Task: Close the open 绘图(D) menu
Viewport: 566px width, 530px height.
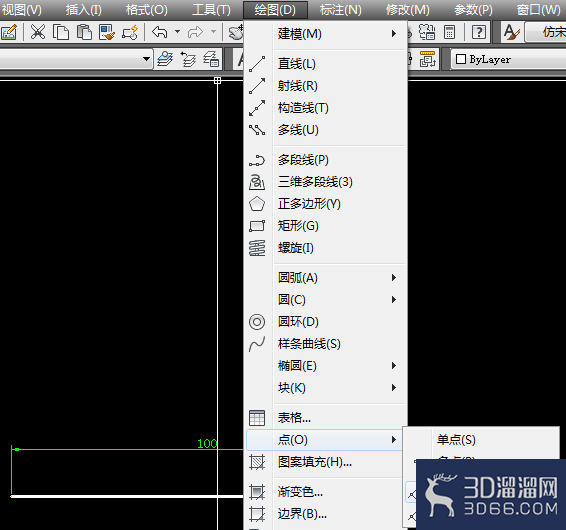Action: point(275,10)
